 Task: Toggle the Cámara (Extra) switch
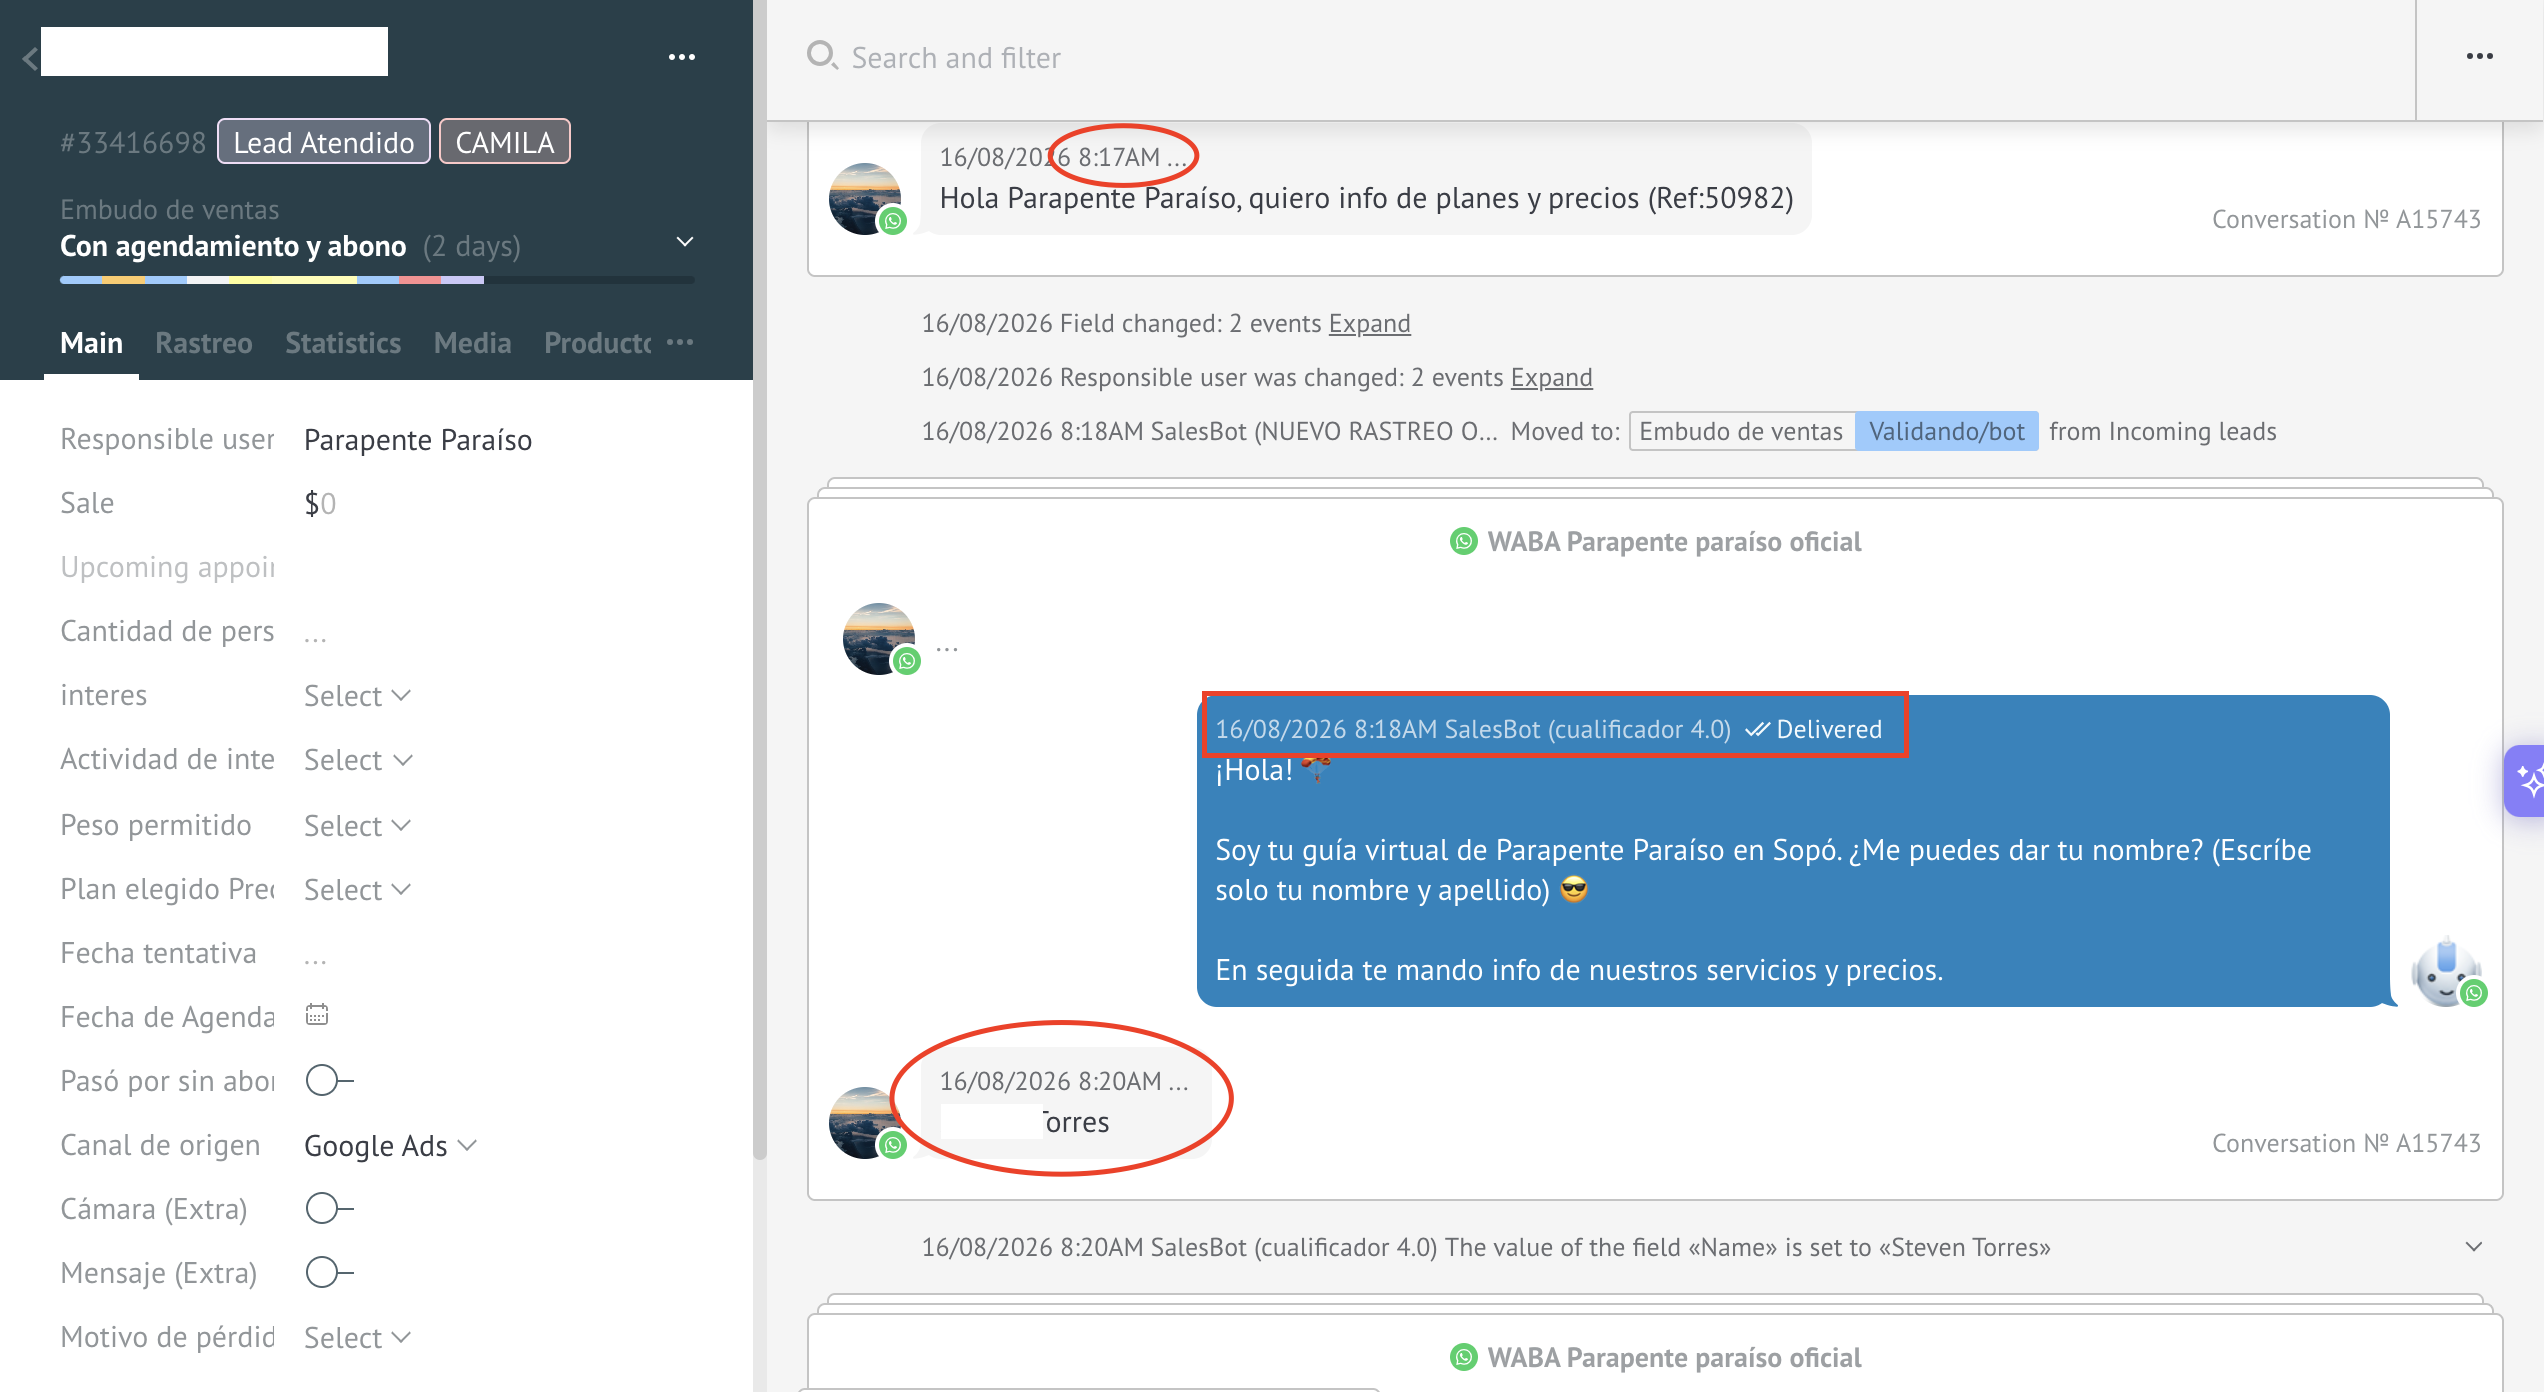click(x=329, y=1208)
